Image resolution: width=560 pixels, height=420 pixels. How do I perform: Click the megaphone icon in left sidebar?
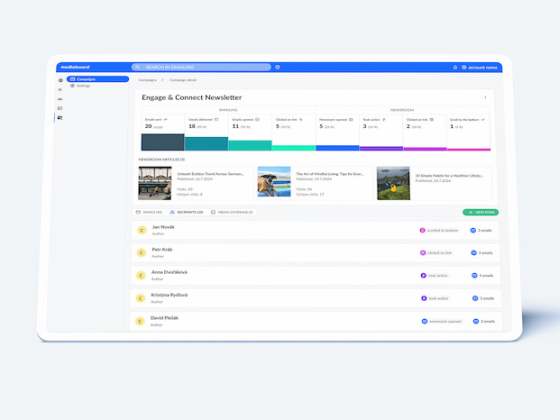tap(60, 90)
